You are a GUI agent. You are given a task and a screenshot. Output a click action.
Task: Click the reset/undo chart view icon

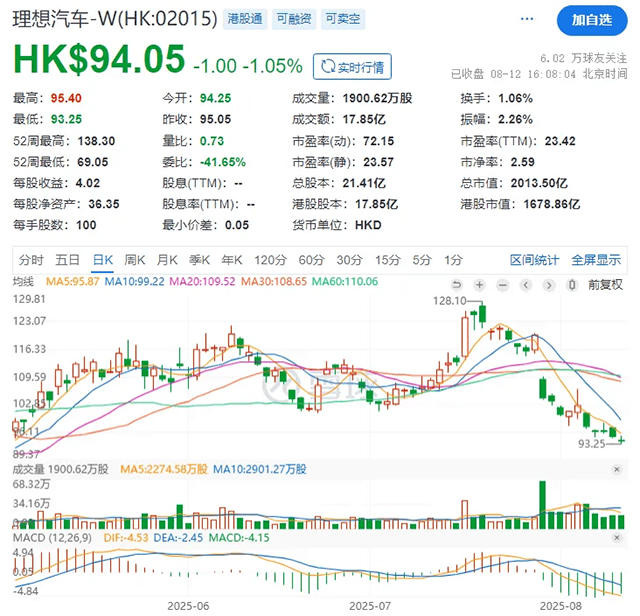457,285
